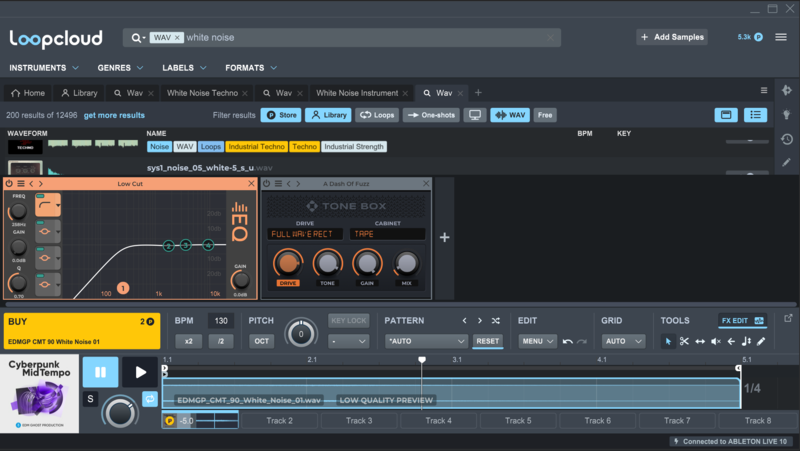
Task: Click the pencil draw tool
Action: tap(761, 341)
